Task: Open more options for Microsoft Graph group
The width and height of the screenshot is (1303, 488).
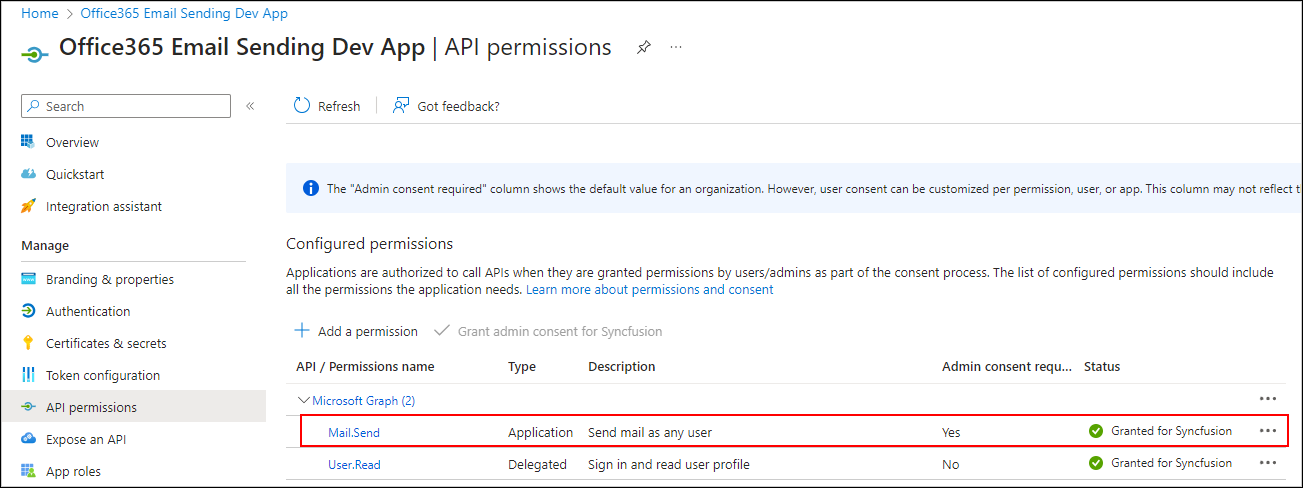Action: click(x=1268, y=399)
